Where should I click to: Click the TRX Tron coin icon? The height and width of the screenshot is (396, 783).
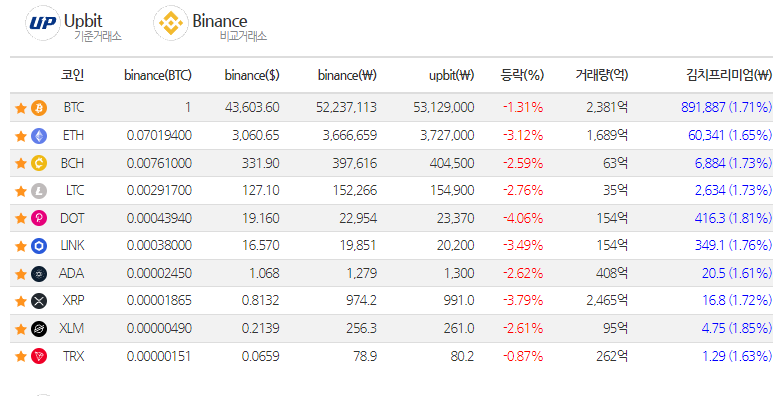39,357
